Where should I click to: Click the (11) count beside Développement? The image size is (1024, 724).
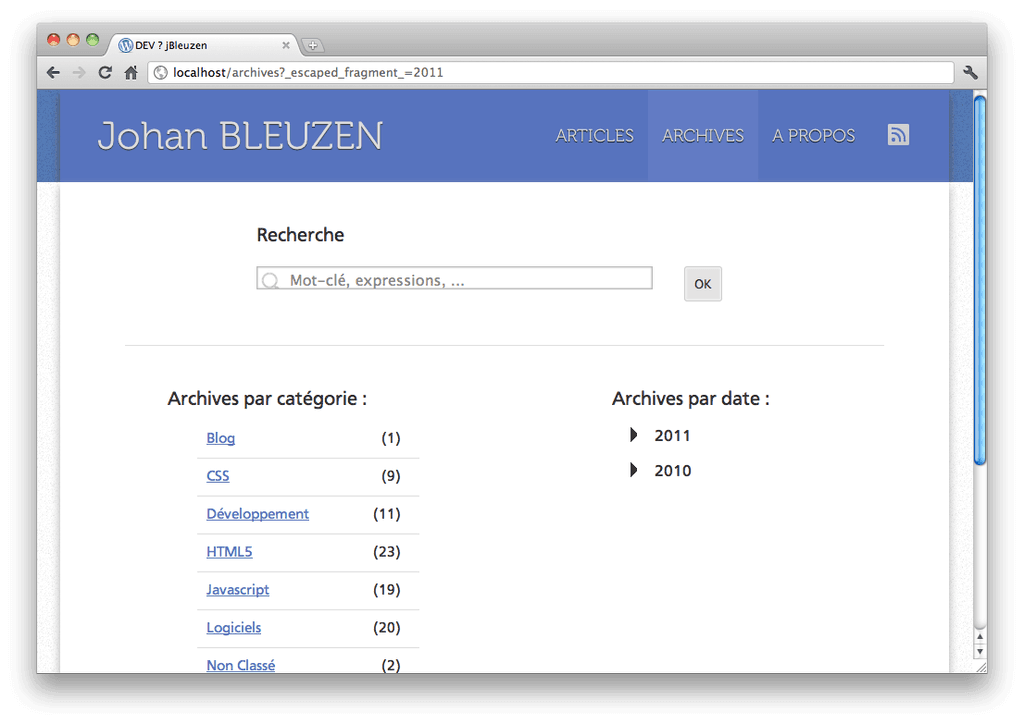point(387,514)
